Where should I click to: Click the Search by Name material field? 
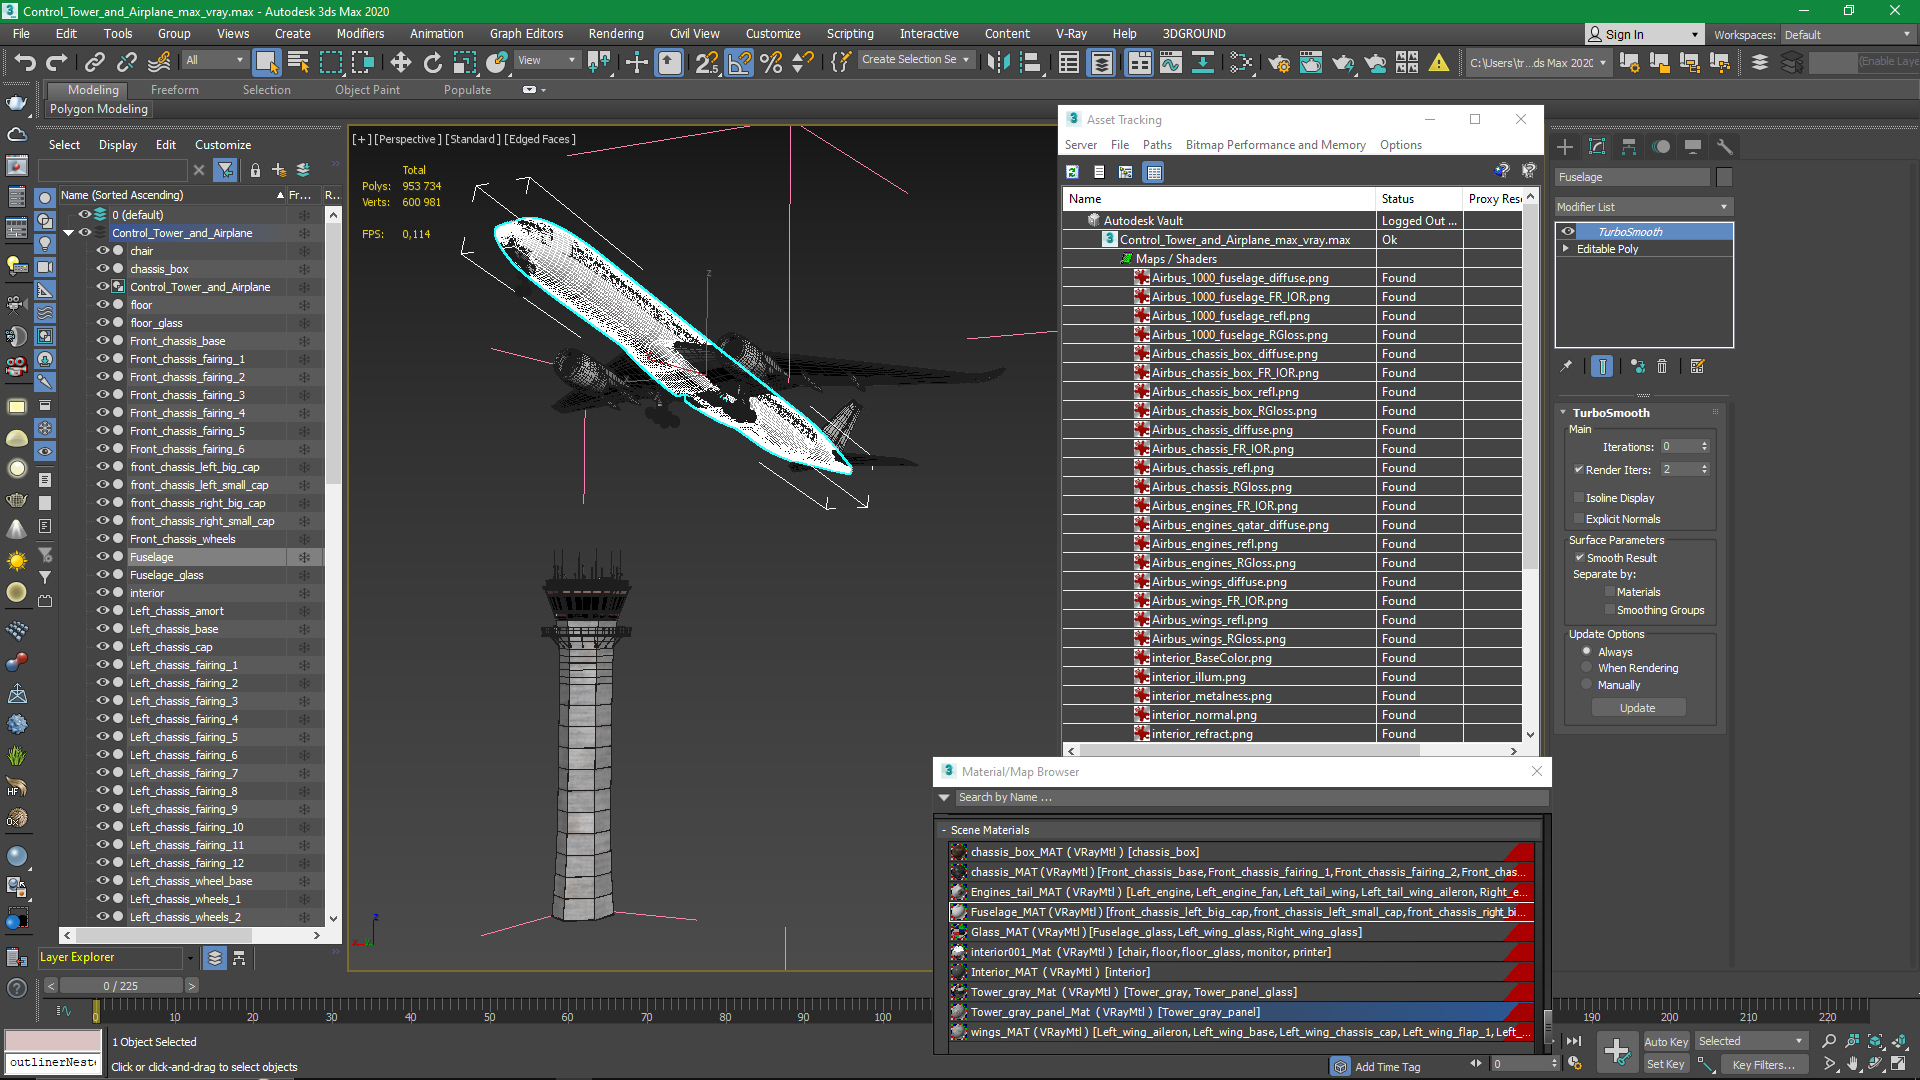[1250, 798]
